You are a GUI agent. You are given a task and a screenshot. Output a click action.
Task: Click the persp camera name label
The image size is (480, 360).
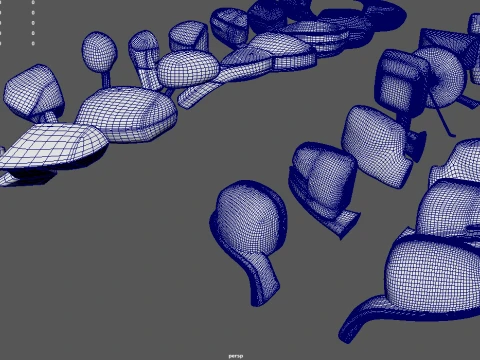pos(236,356)
